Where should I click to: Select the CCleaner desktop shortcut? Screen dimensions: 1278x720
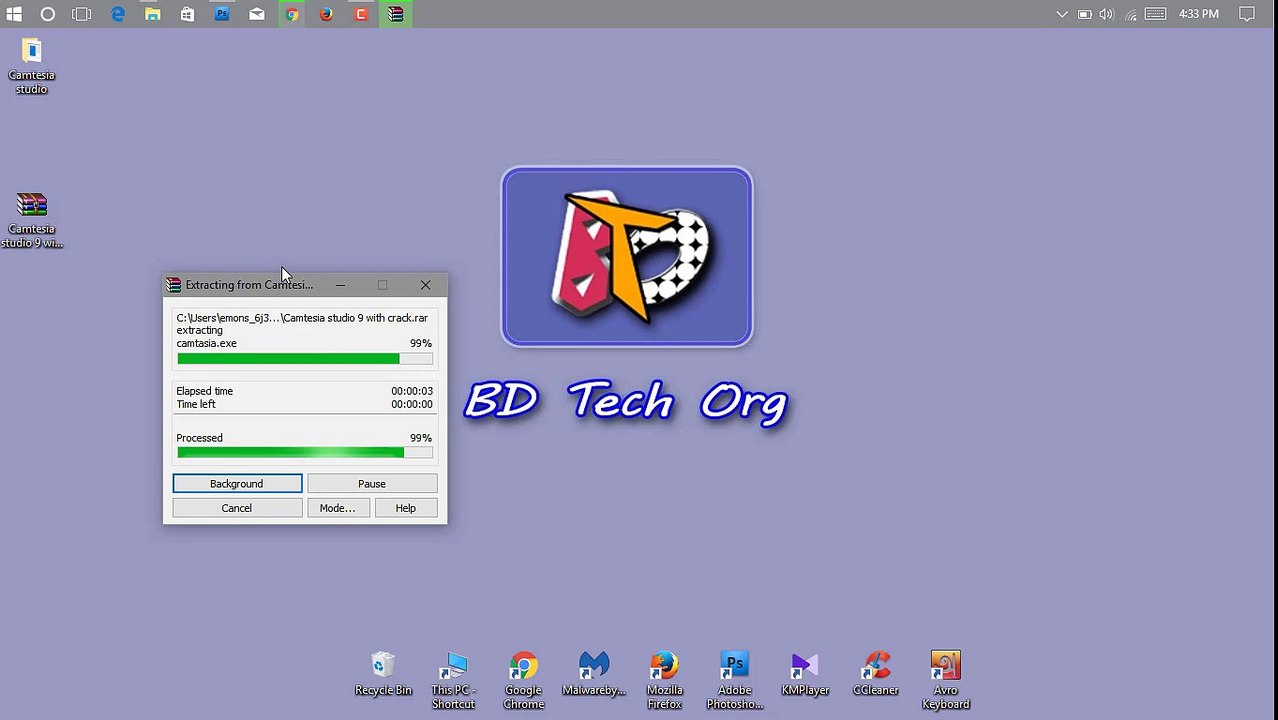(x=876, y=675)
